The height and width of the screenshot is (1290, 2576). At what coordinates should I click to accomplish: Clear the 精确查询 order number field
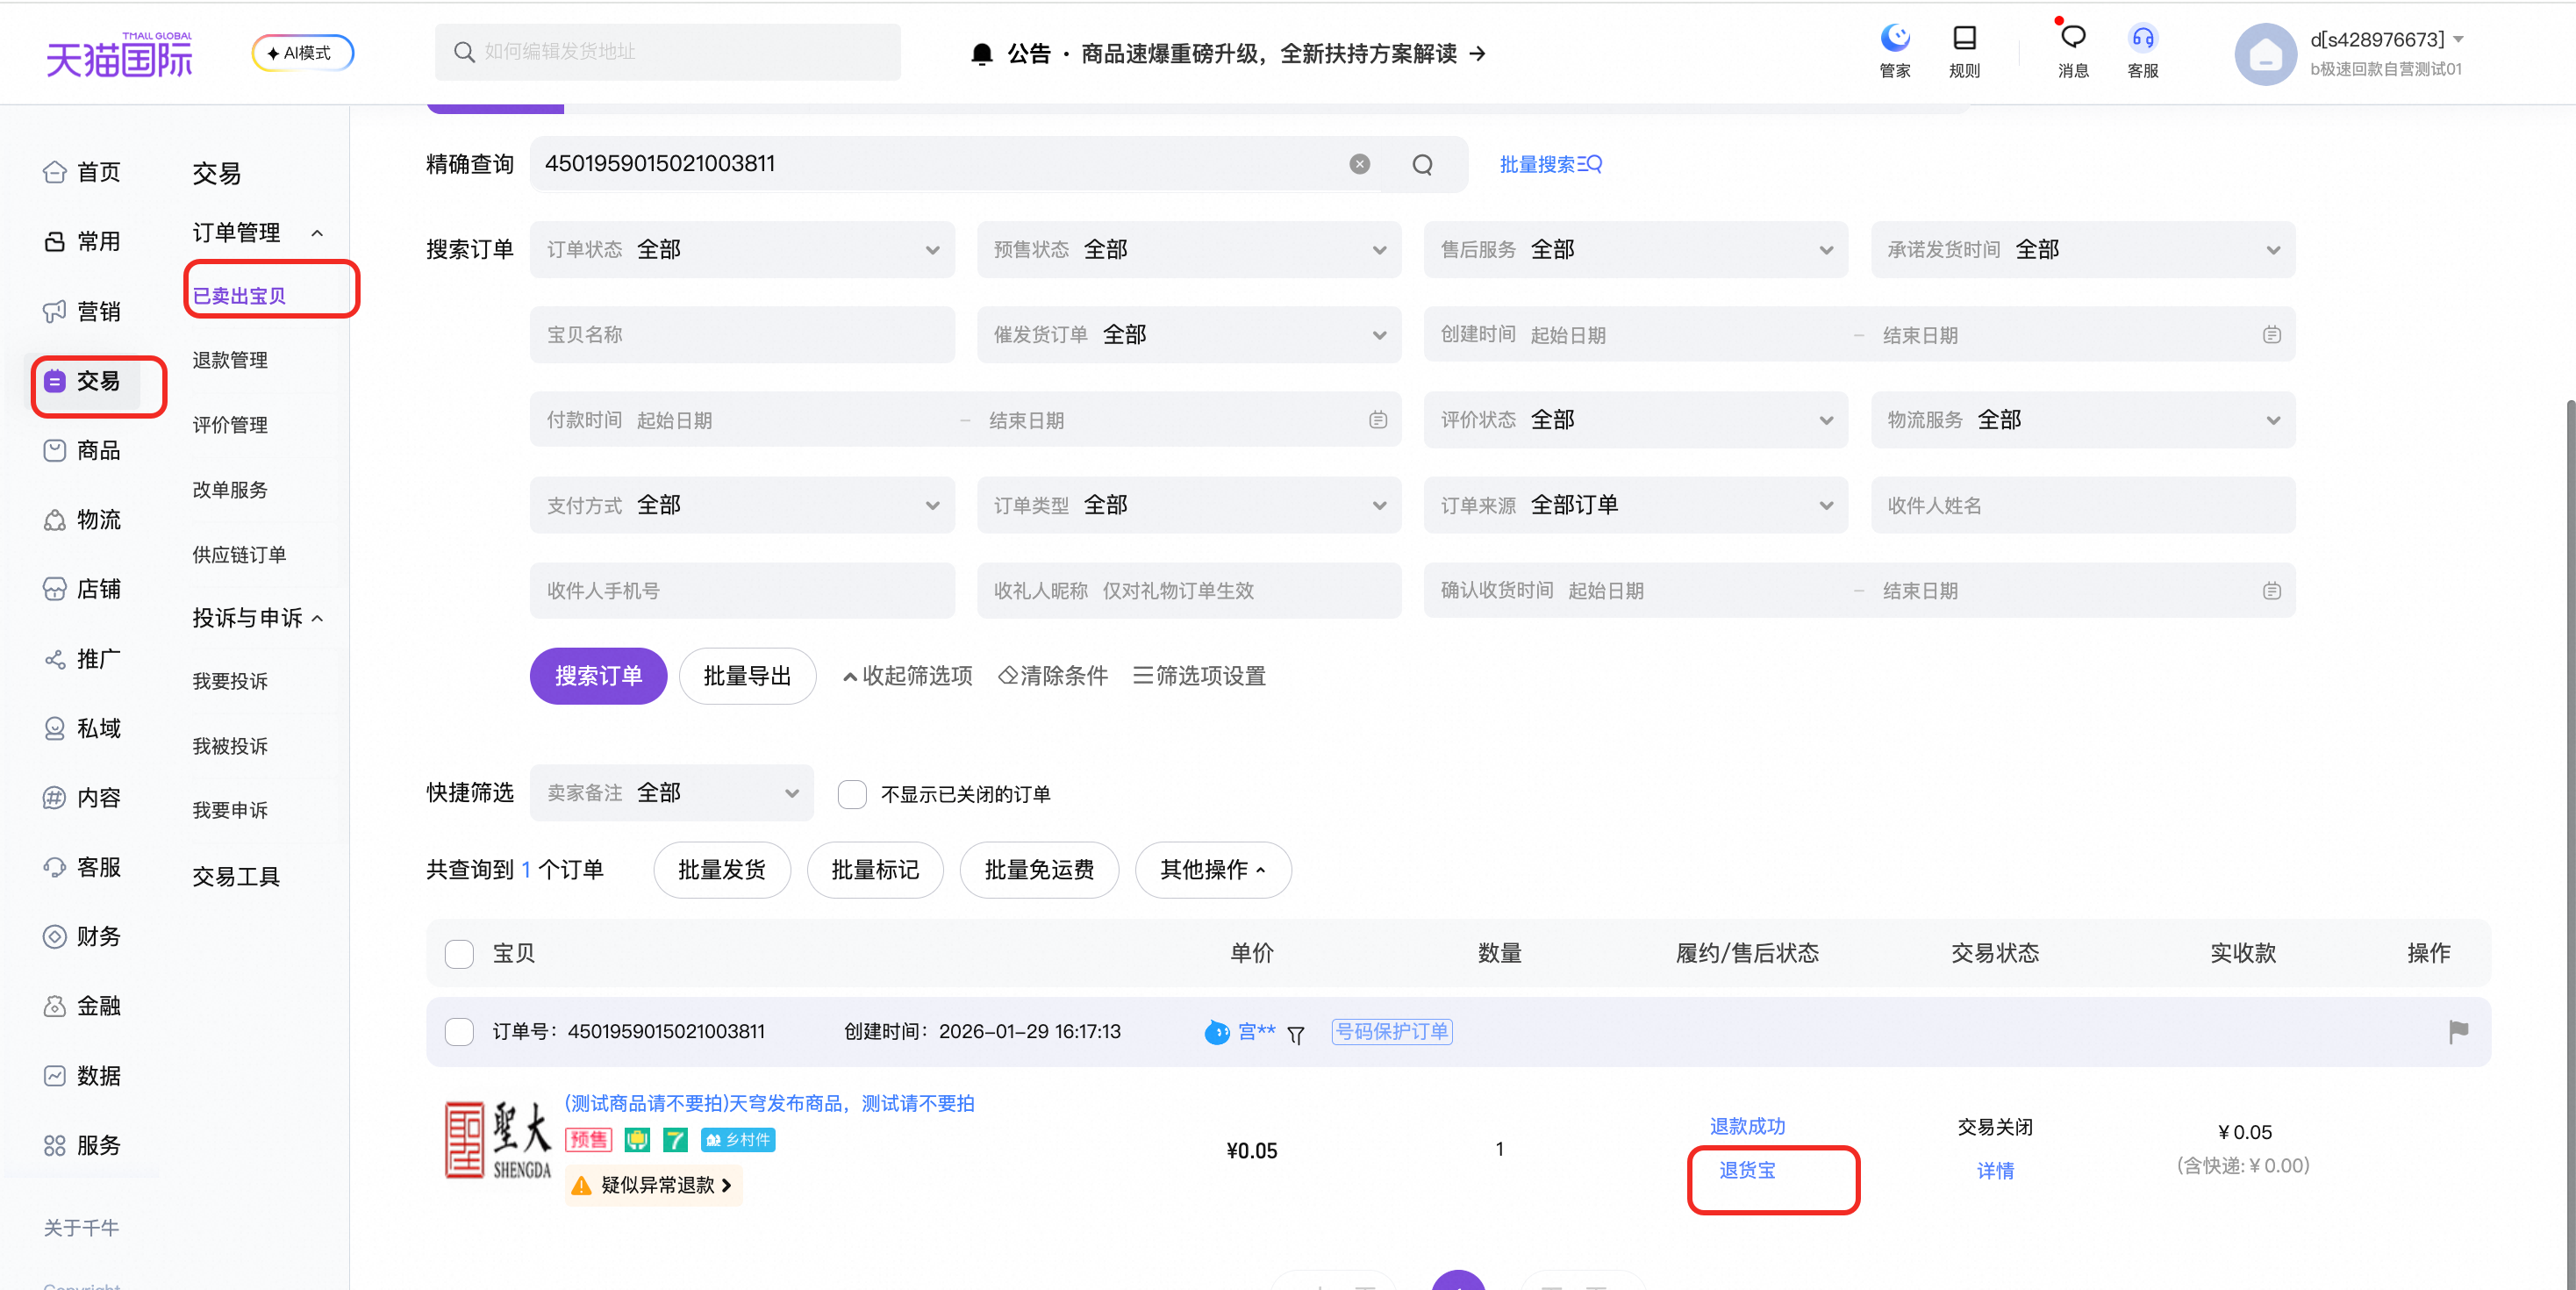point(1359,164)
